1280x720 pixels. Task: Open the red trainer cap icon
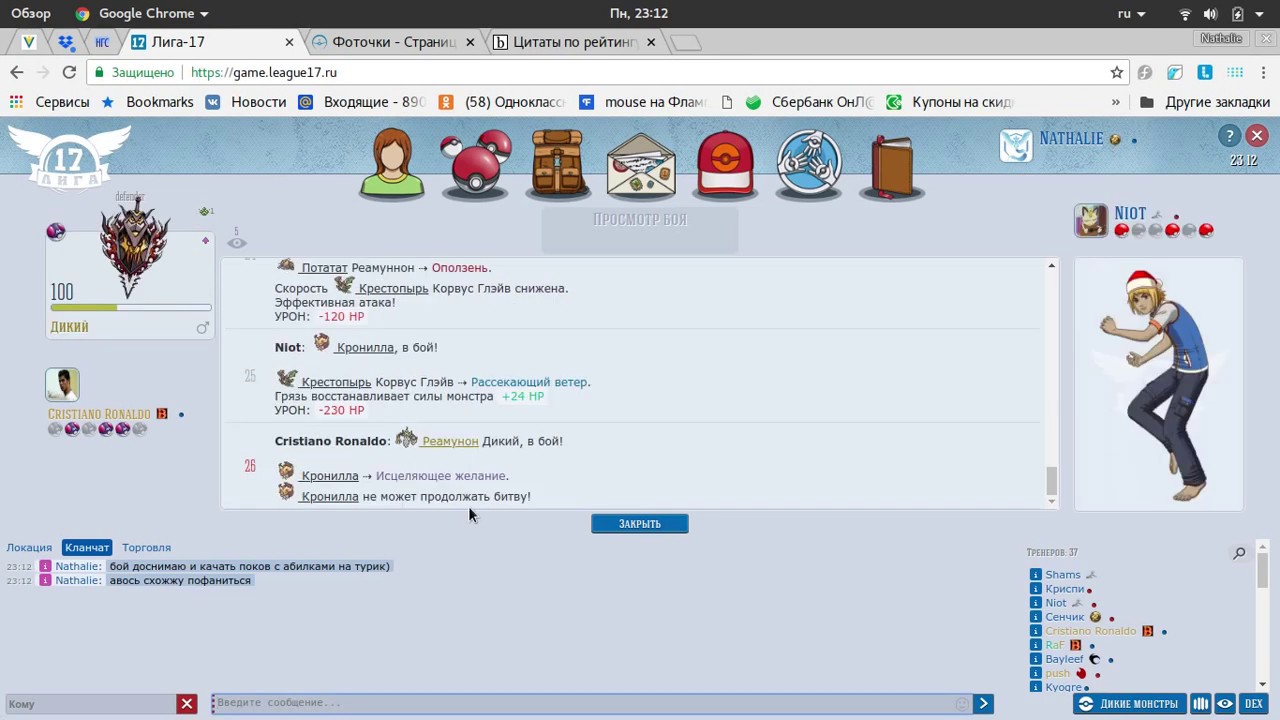click(x=725, y=163)
